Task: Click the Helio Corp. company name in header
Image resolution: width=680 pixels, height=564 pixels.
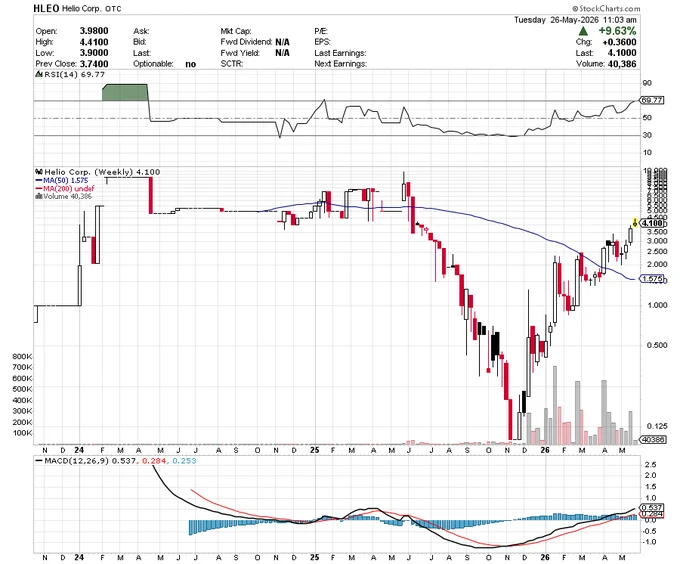Action: [x=82, y=9]
